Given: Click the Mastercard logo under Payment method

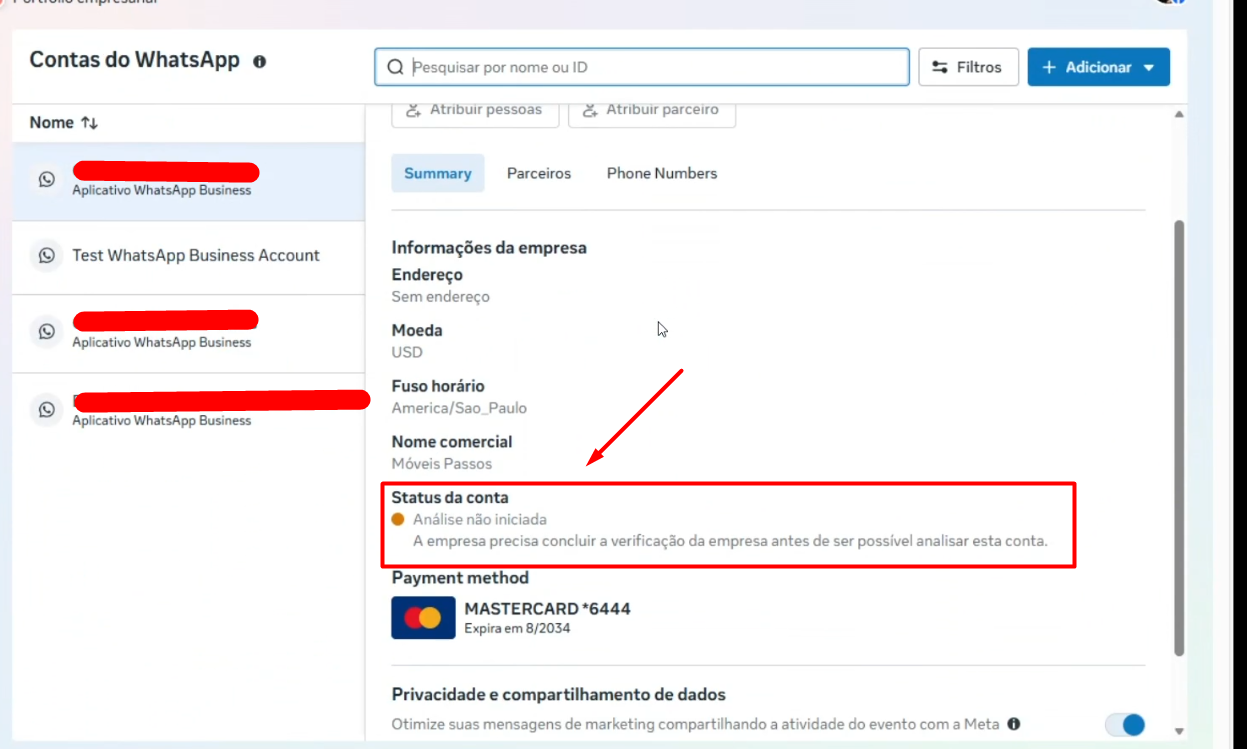Looking at the screenshot, I should click(x=423, y=618).
